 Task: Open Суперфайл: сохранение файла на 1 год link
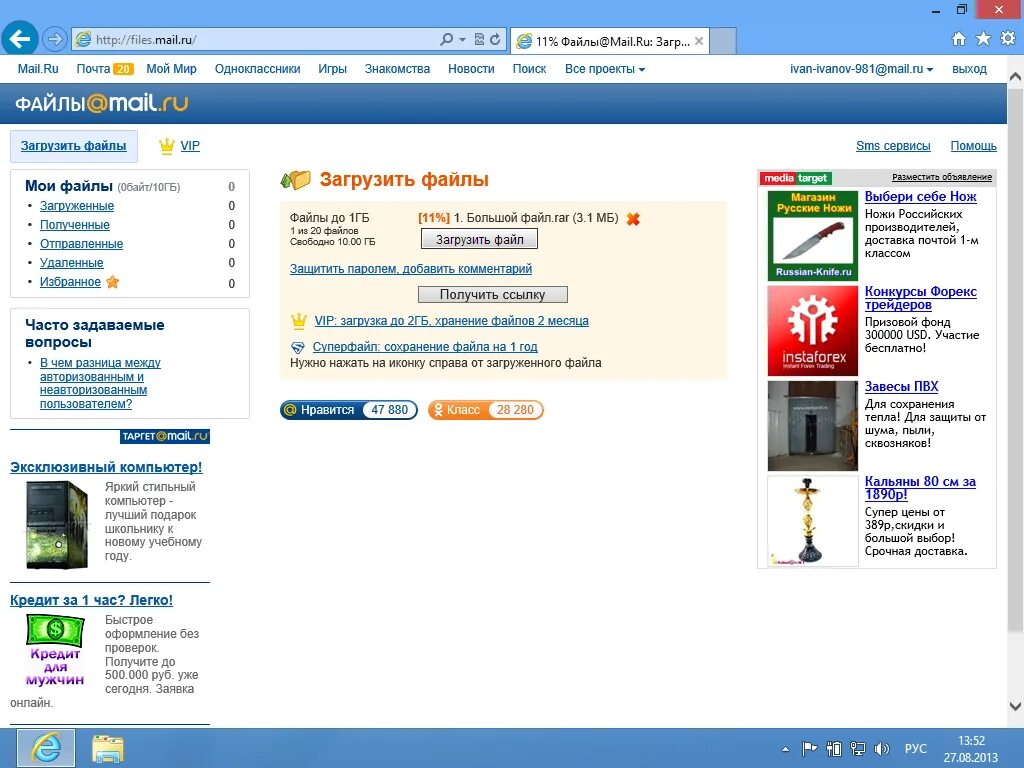pyautogui.click(x=425, y=347)
